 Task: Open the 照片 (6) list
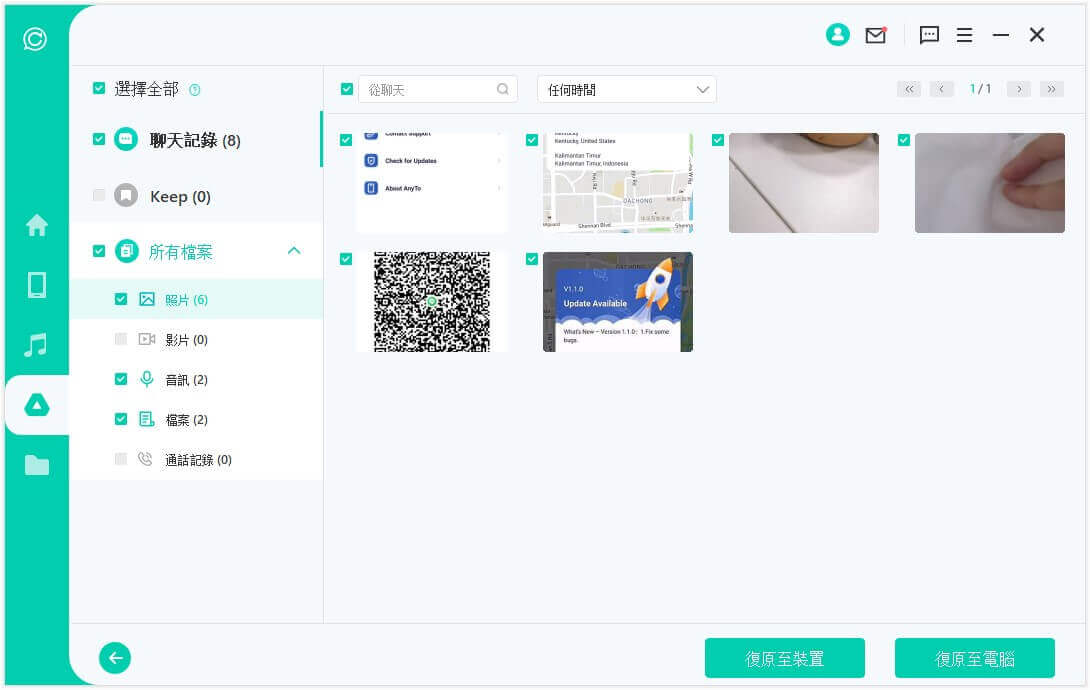[196, 299]
